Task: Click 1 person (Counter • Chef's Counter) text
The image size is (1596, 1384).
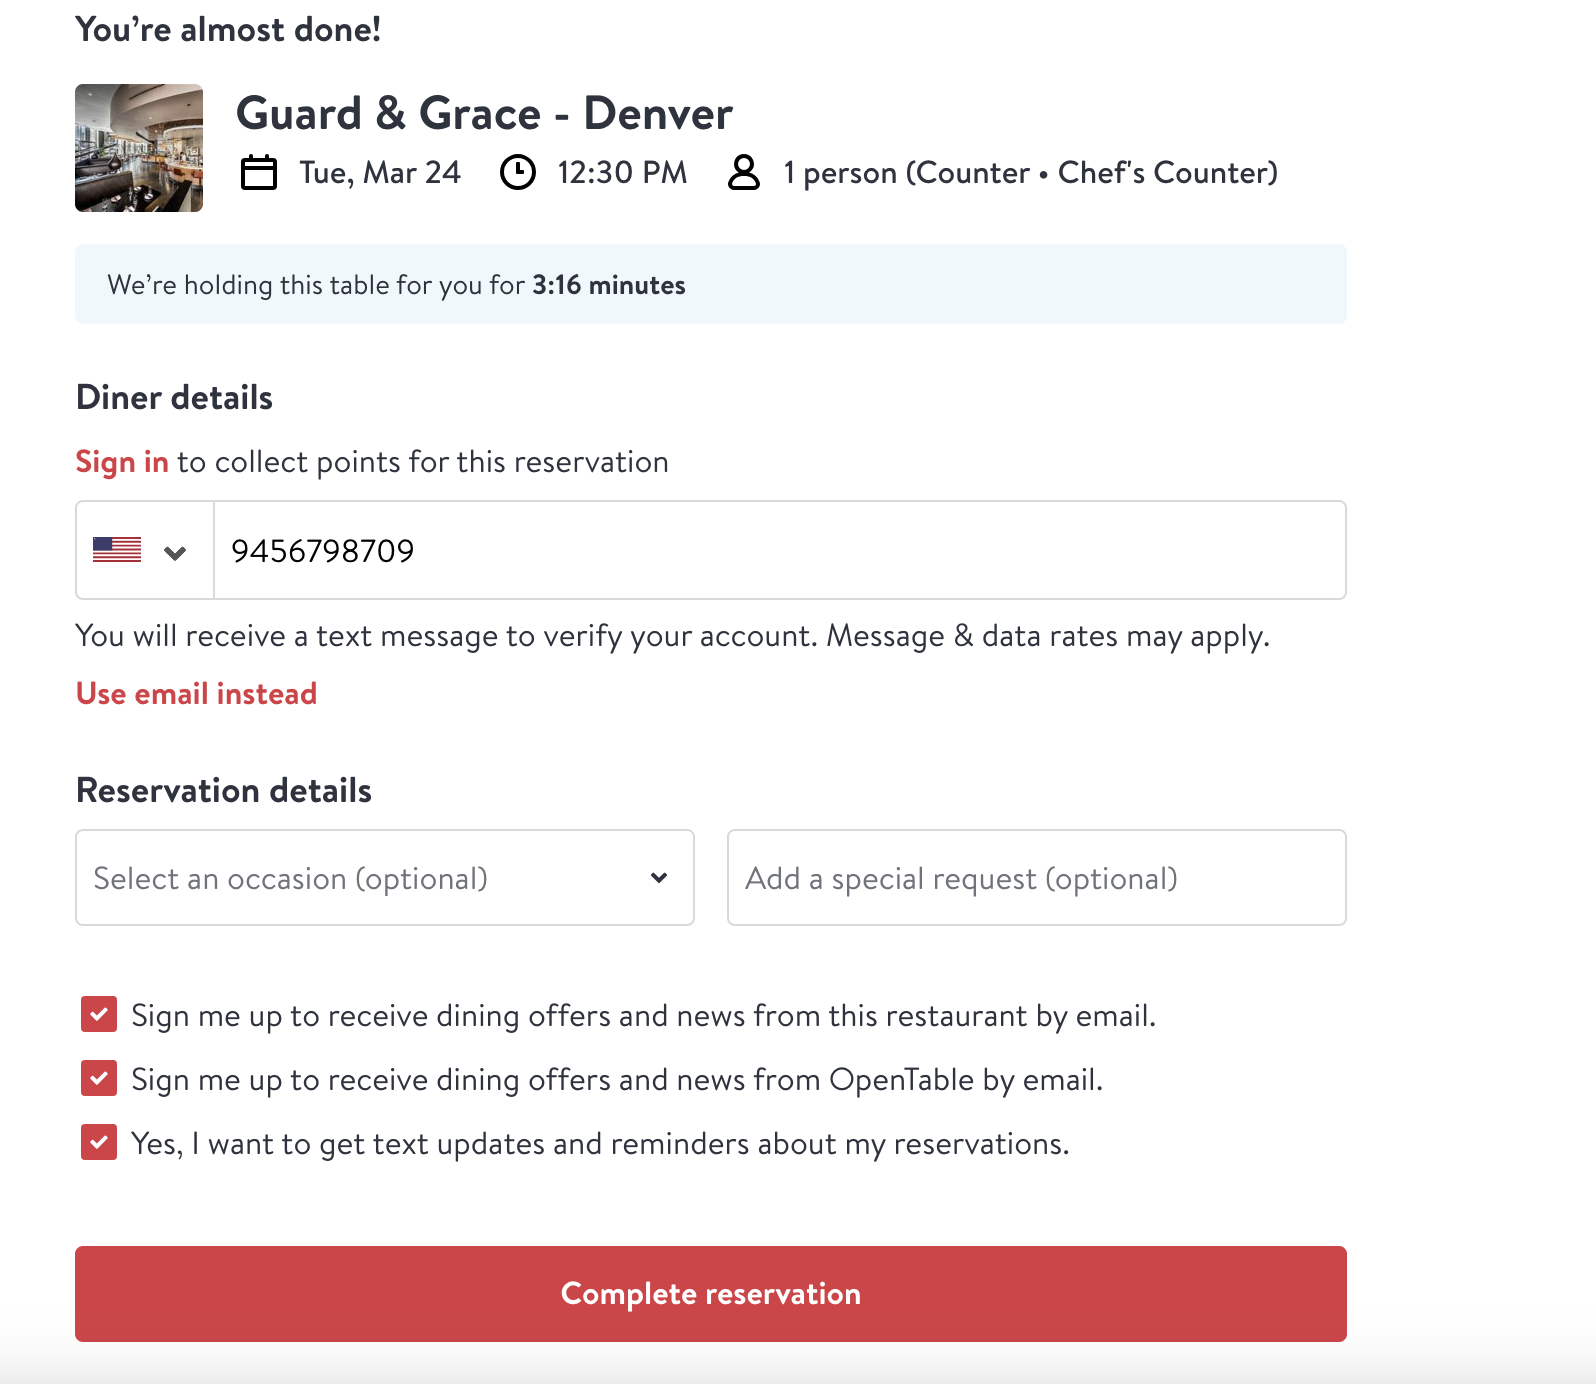Action: [x=1031, y=173]
